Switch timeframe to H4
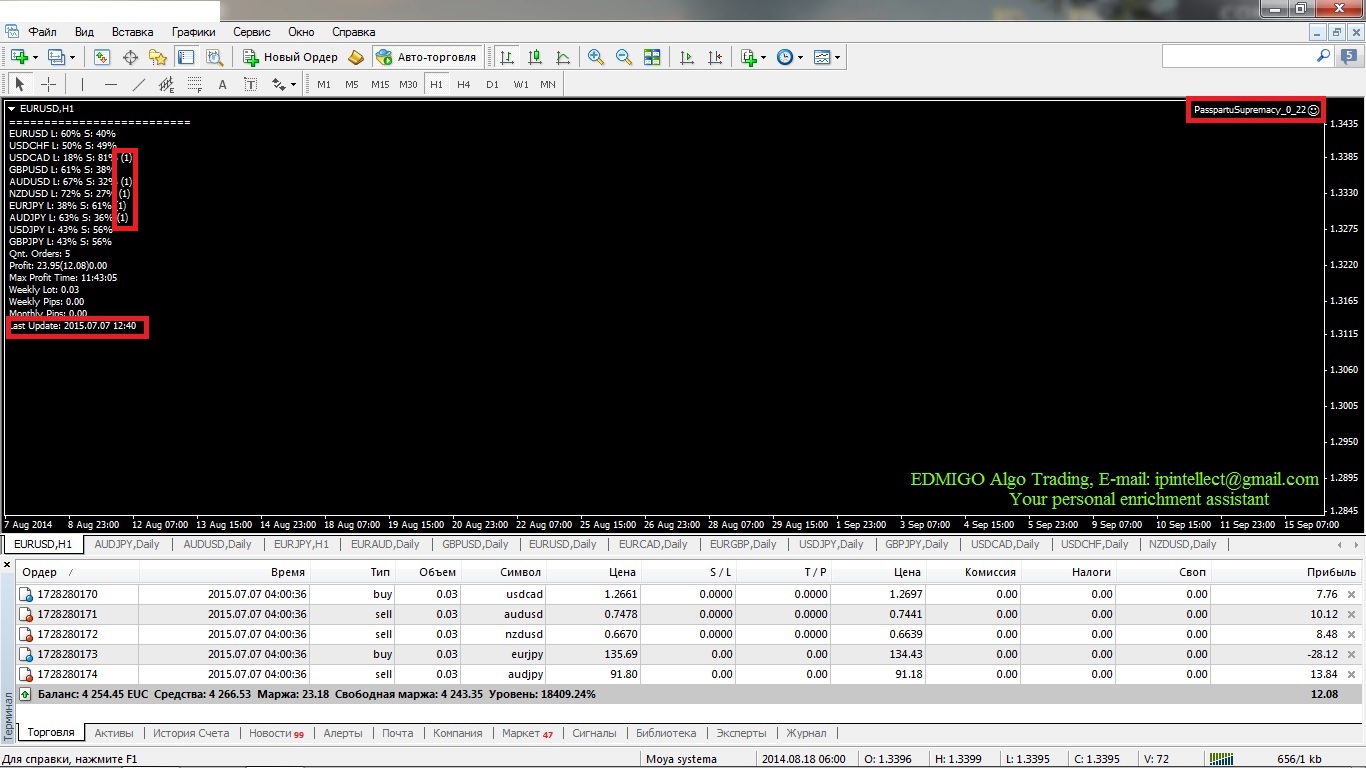 [x=464, y=84]
